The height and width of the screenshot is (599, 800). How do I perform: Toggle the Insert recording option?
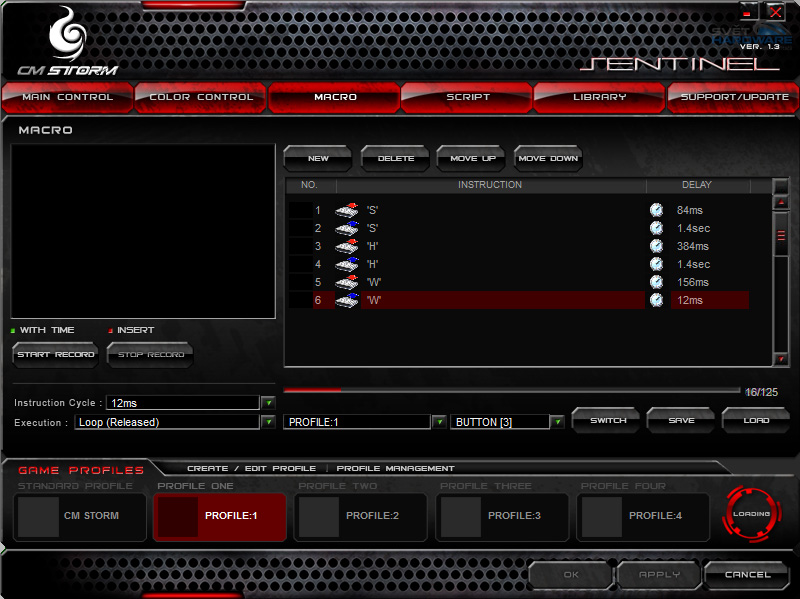111,330
